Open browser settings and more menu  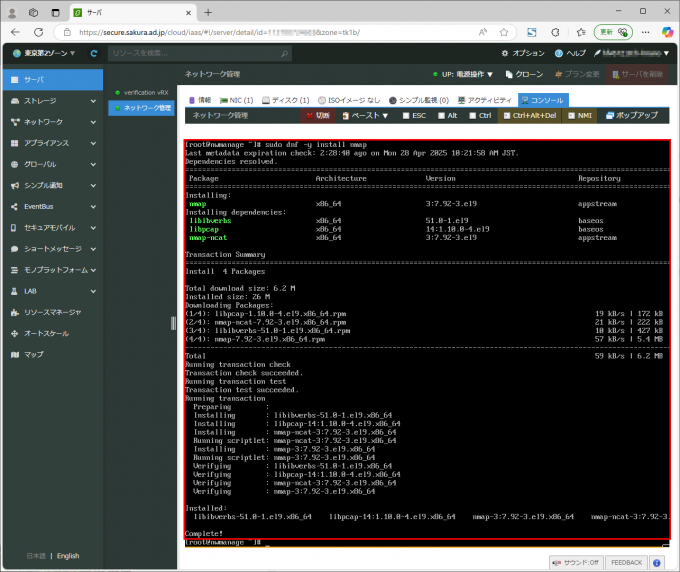(646, 32)
